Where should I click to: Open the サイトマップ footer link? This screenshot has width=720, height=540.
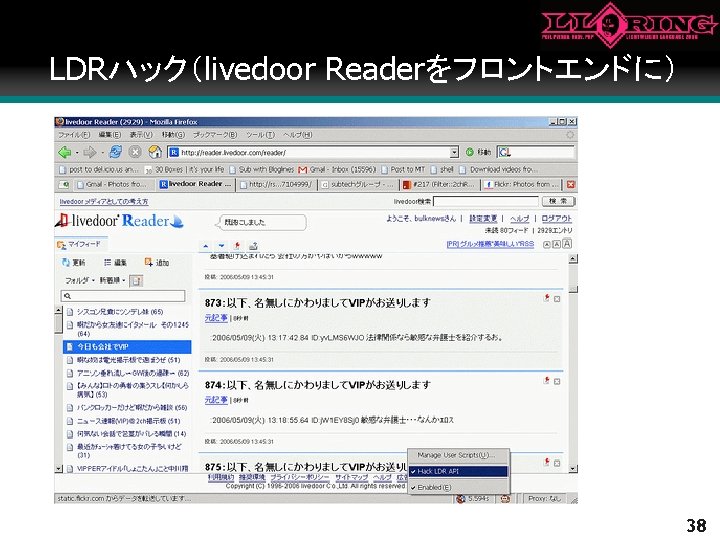click(x=351, y=477)
